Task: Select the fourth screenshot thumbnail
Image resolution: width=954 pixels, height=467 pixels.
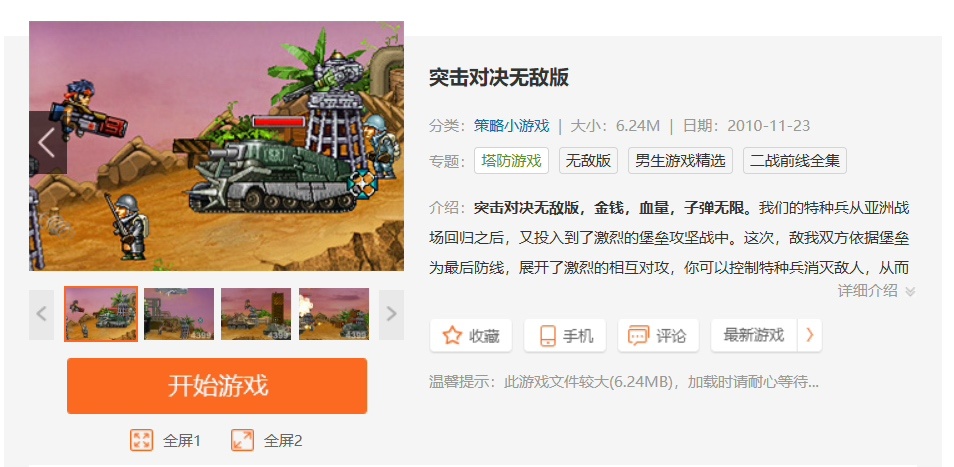Action: click(334, 314)
